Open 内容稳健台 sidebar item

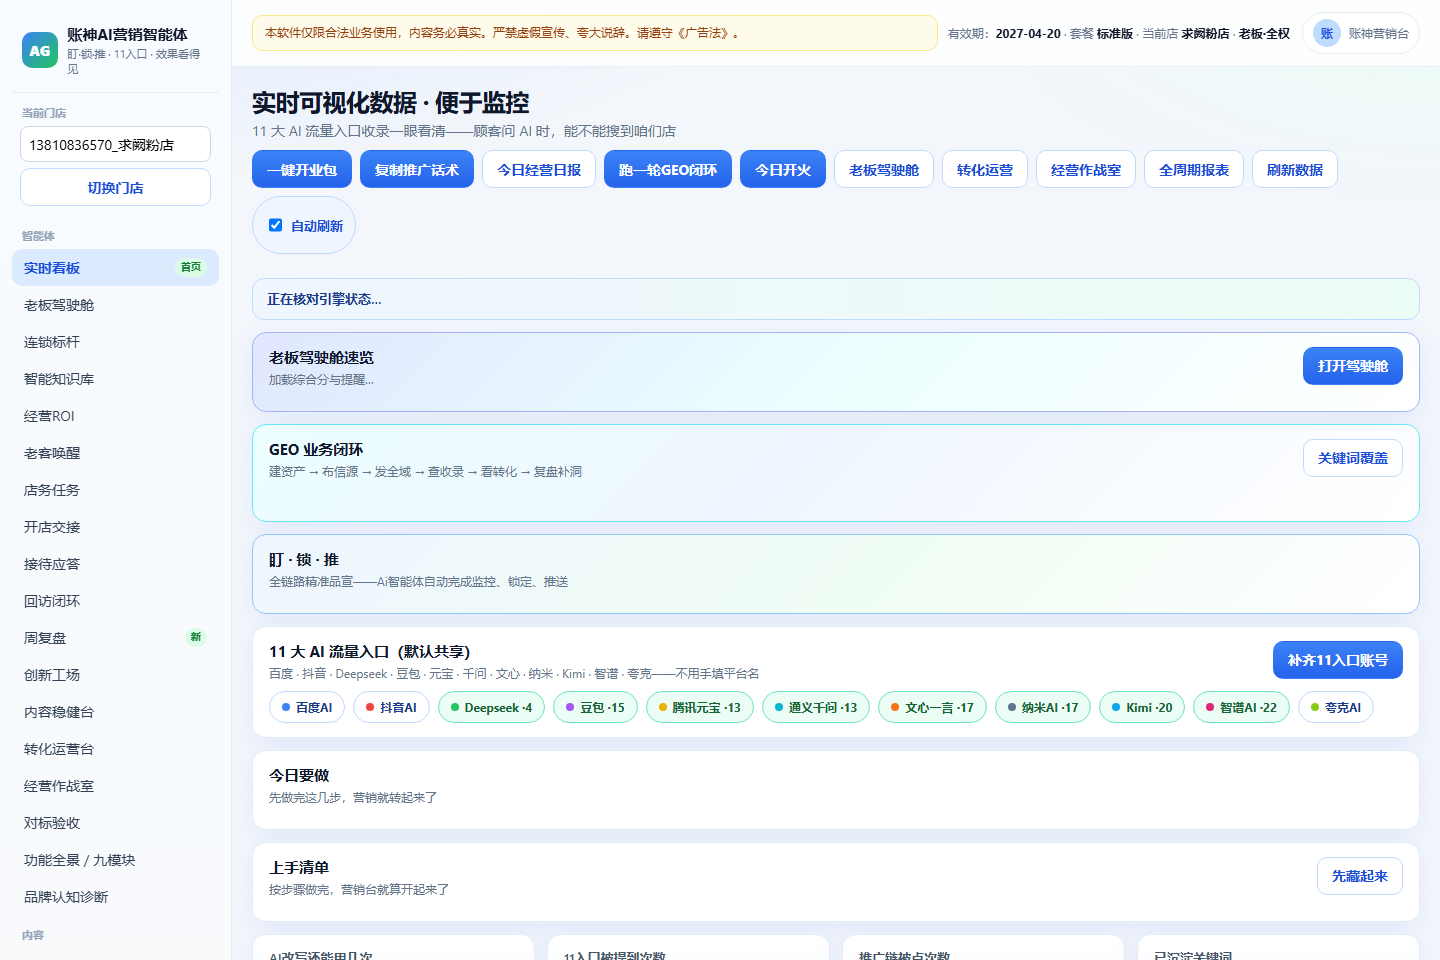[115, 712]
